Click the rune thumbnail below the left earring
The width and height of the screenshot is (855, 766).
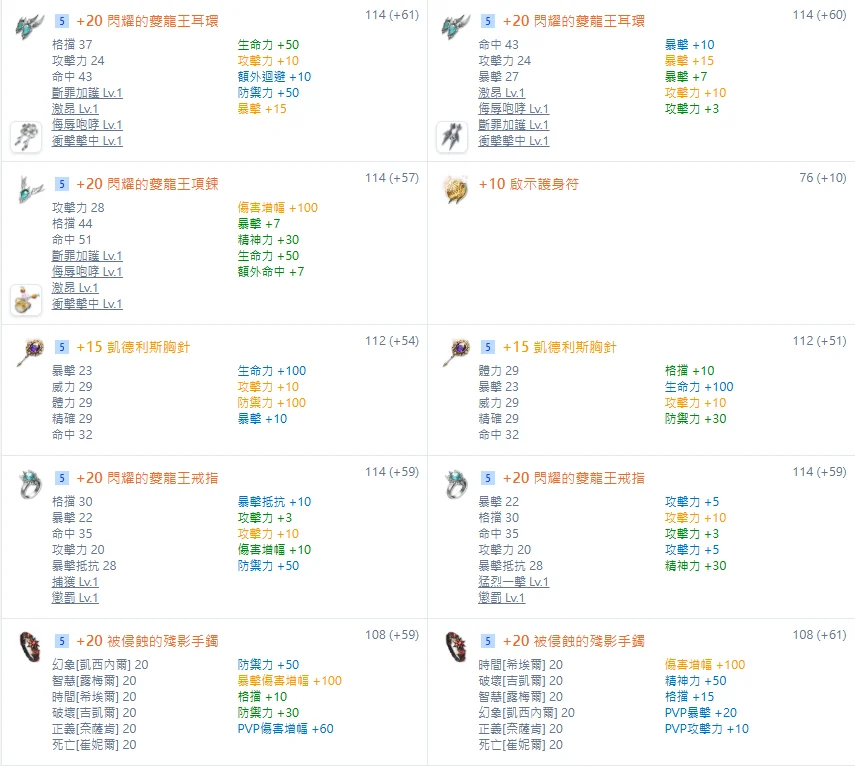26,137
